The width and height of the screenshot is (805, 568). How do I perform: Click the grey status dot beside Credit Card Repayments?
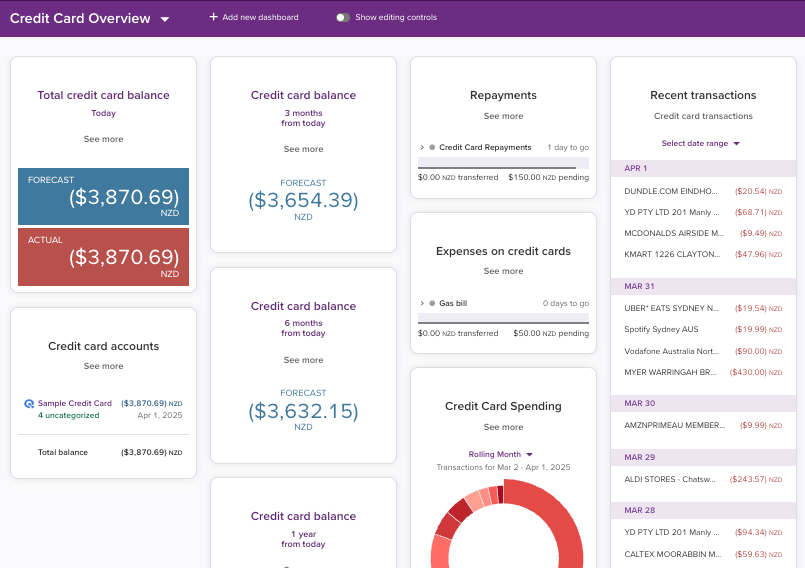click(432, 147)
